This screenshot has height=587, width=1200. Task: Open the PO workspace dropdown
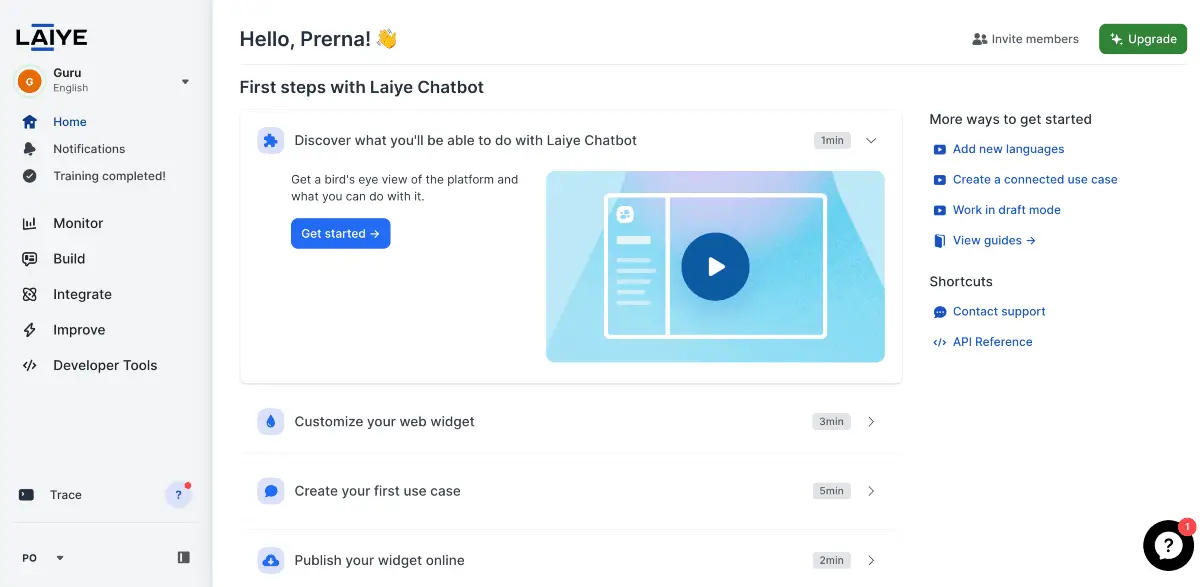tap(43, 558)
